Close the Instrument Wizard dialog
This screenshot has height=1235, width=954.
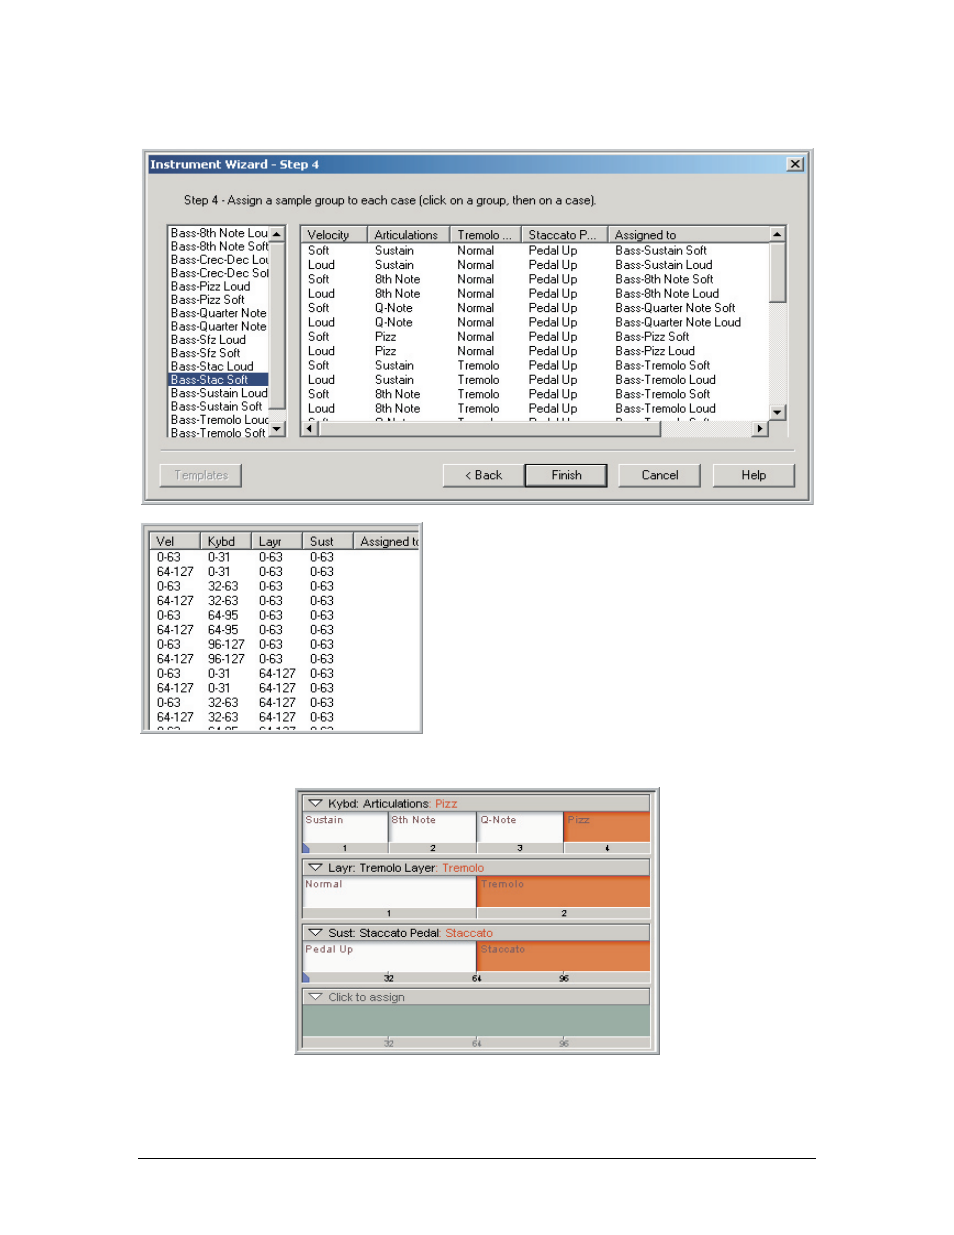(795, 164)
